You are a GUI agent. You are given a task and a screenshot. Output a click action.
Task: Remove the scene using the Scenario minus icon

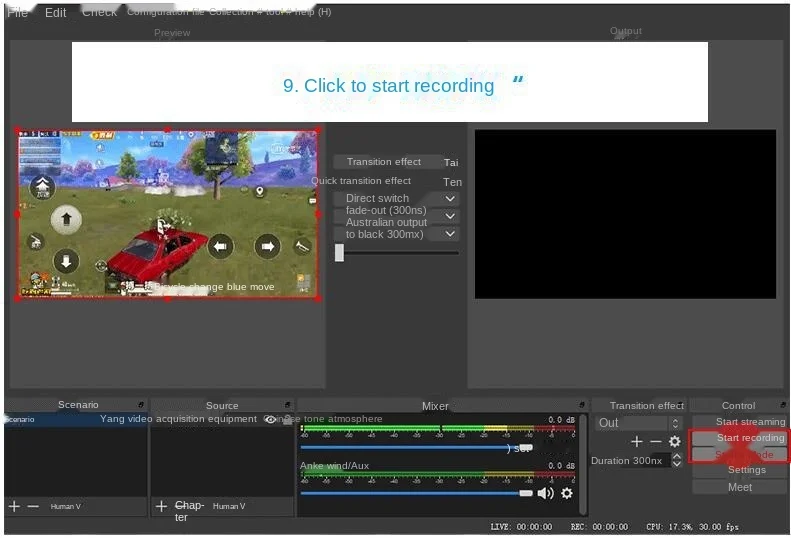tap(33, 506)
